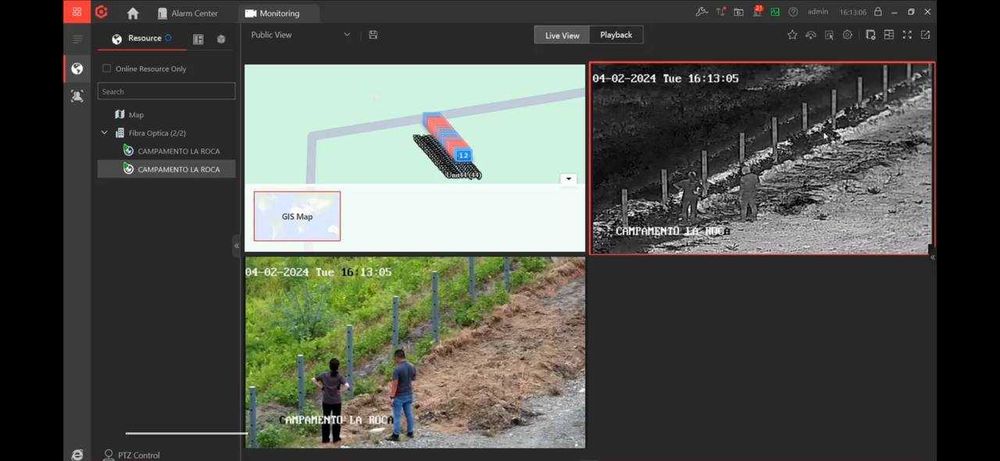
Task: Open the map pane dropdown arrow
Action: point(568,179)
